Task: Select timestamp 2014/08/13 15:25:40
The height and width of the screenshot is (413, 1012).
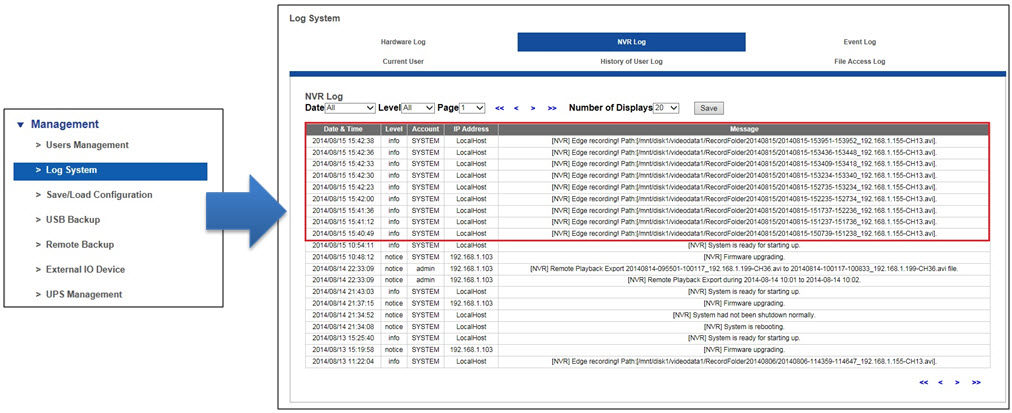Action: (x=343, y=338)
